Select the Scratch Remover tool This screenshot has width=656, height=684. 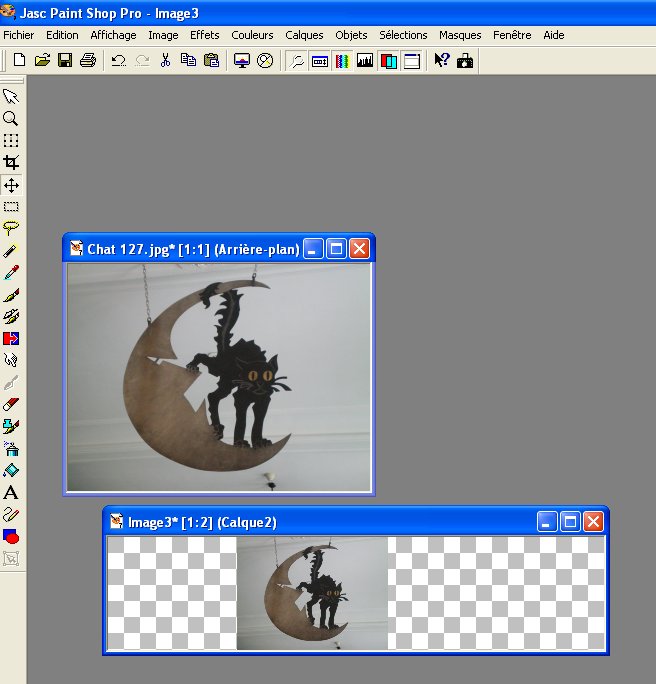11,383
